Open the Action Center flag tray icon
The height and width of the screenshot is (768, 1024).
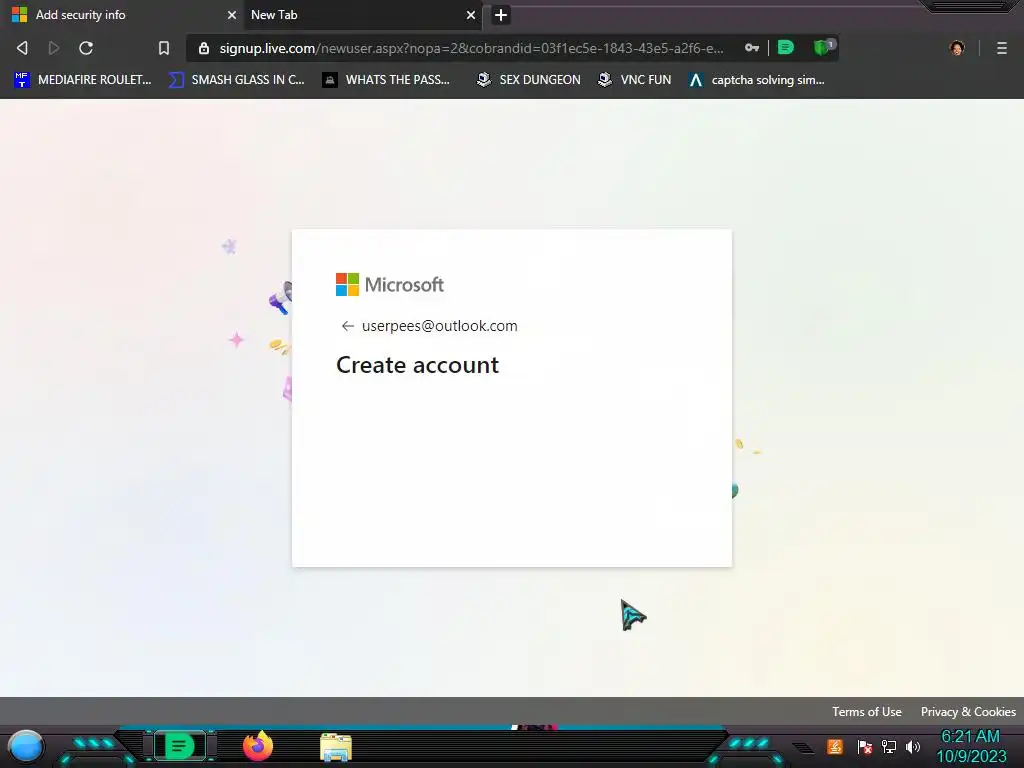pyautogui.click(x=865, y=746)
